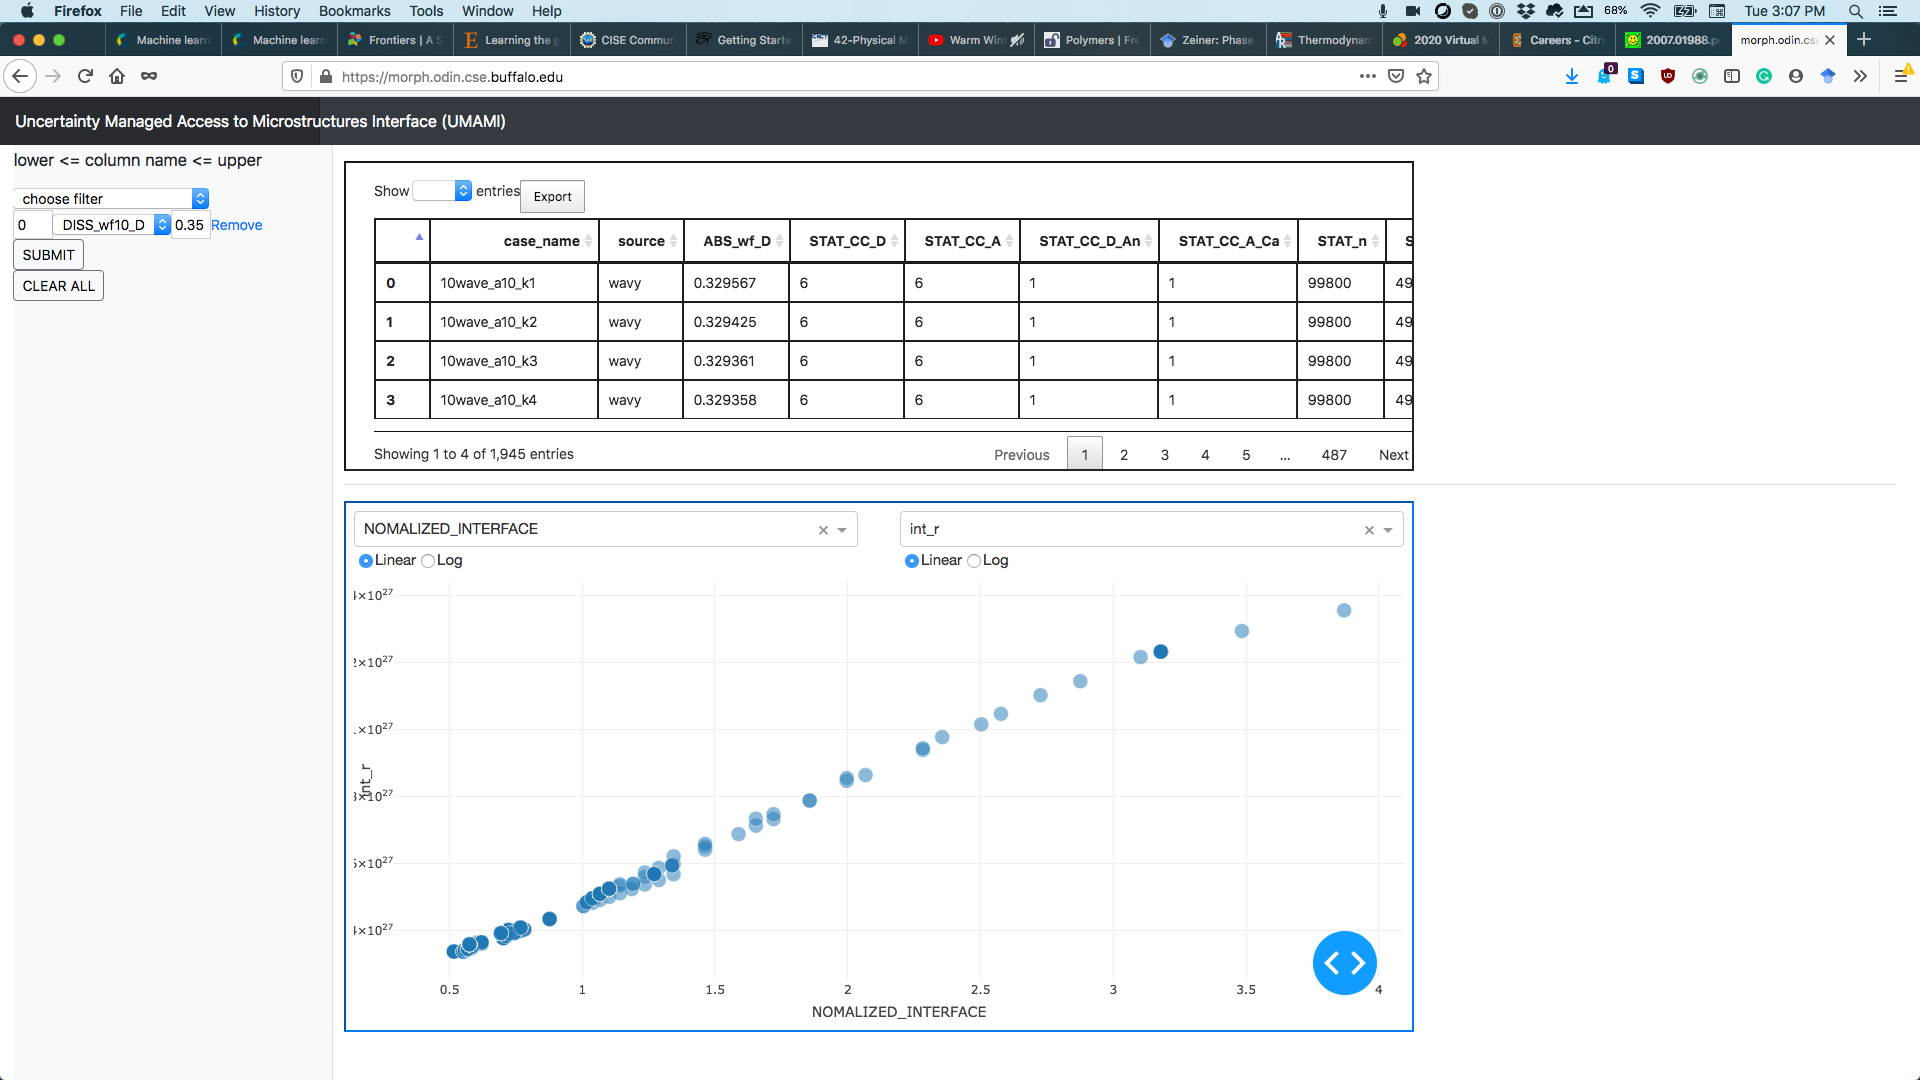This screenshot has width=1920, height=1080.
Task: Click the bookmark star icon
Action: (1424, 76)
